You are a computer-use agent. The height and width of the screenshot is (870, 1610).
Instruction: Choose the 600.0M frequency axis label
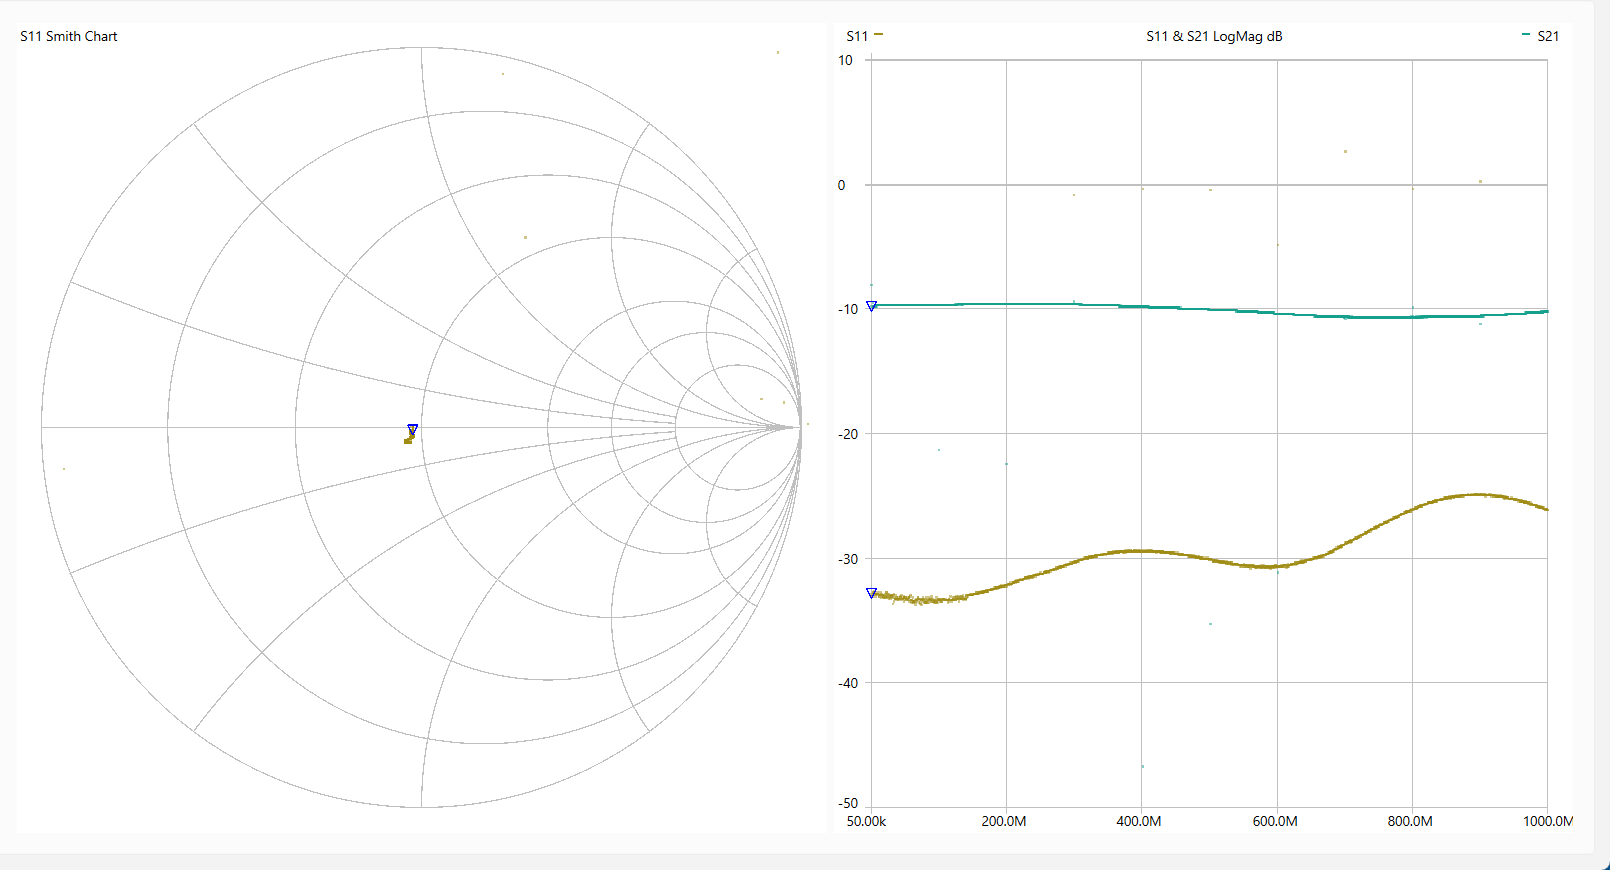coord(1275,821)
